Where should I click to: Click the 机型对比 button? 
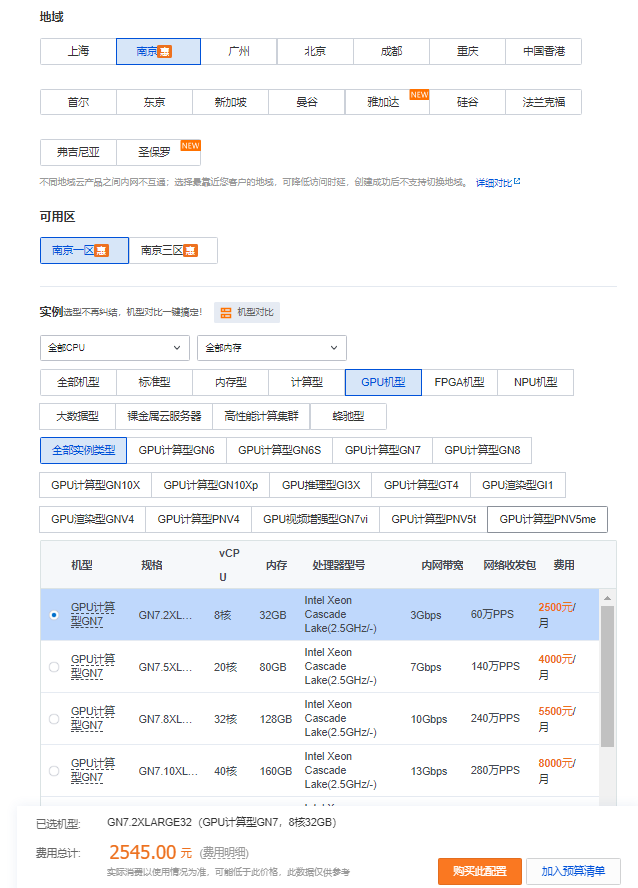coord(247,313)
